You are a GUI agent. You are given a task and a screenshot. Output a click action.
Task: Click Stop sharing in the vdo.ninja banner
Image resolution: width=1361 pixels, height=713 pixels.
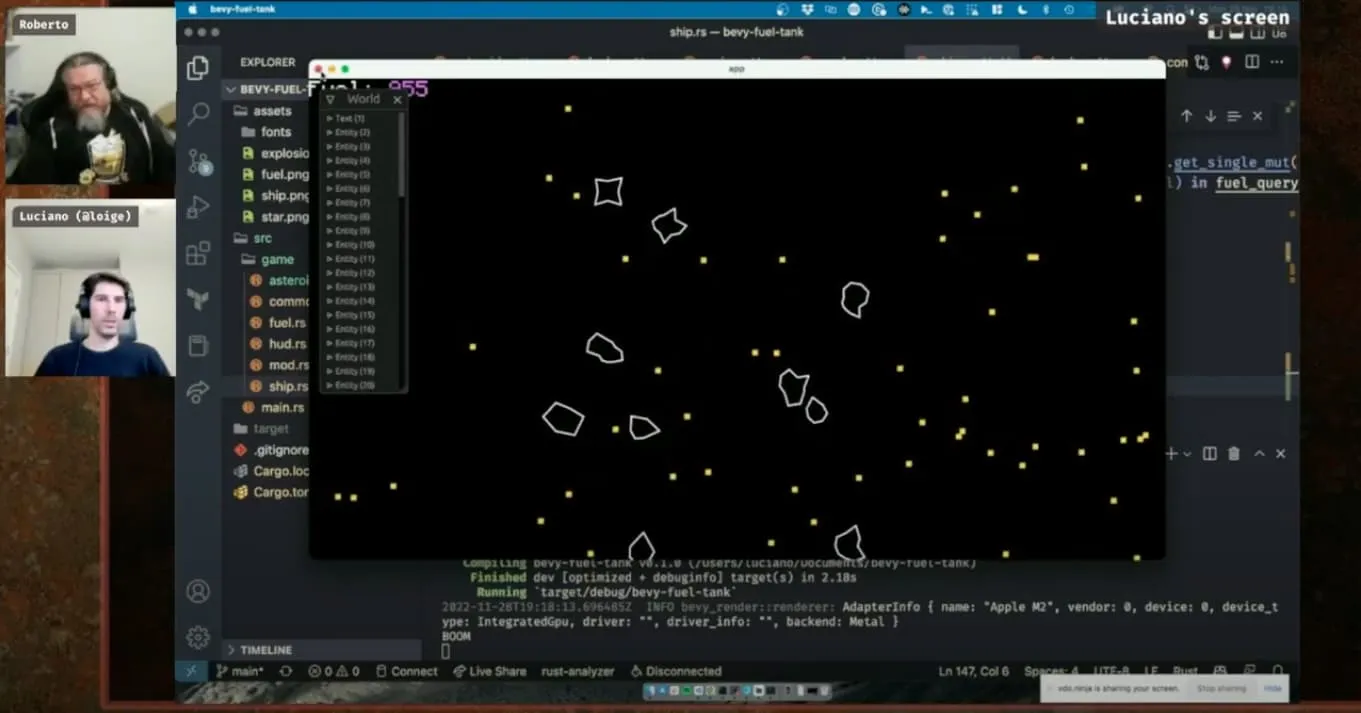(1221, 689)
